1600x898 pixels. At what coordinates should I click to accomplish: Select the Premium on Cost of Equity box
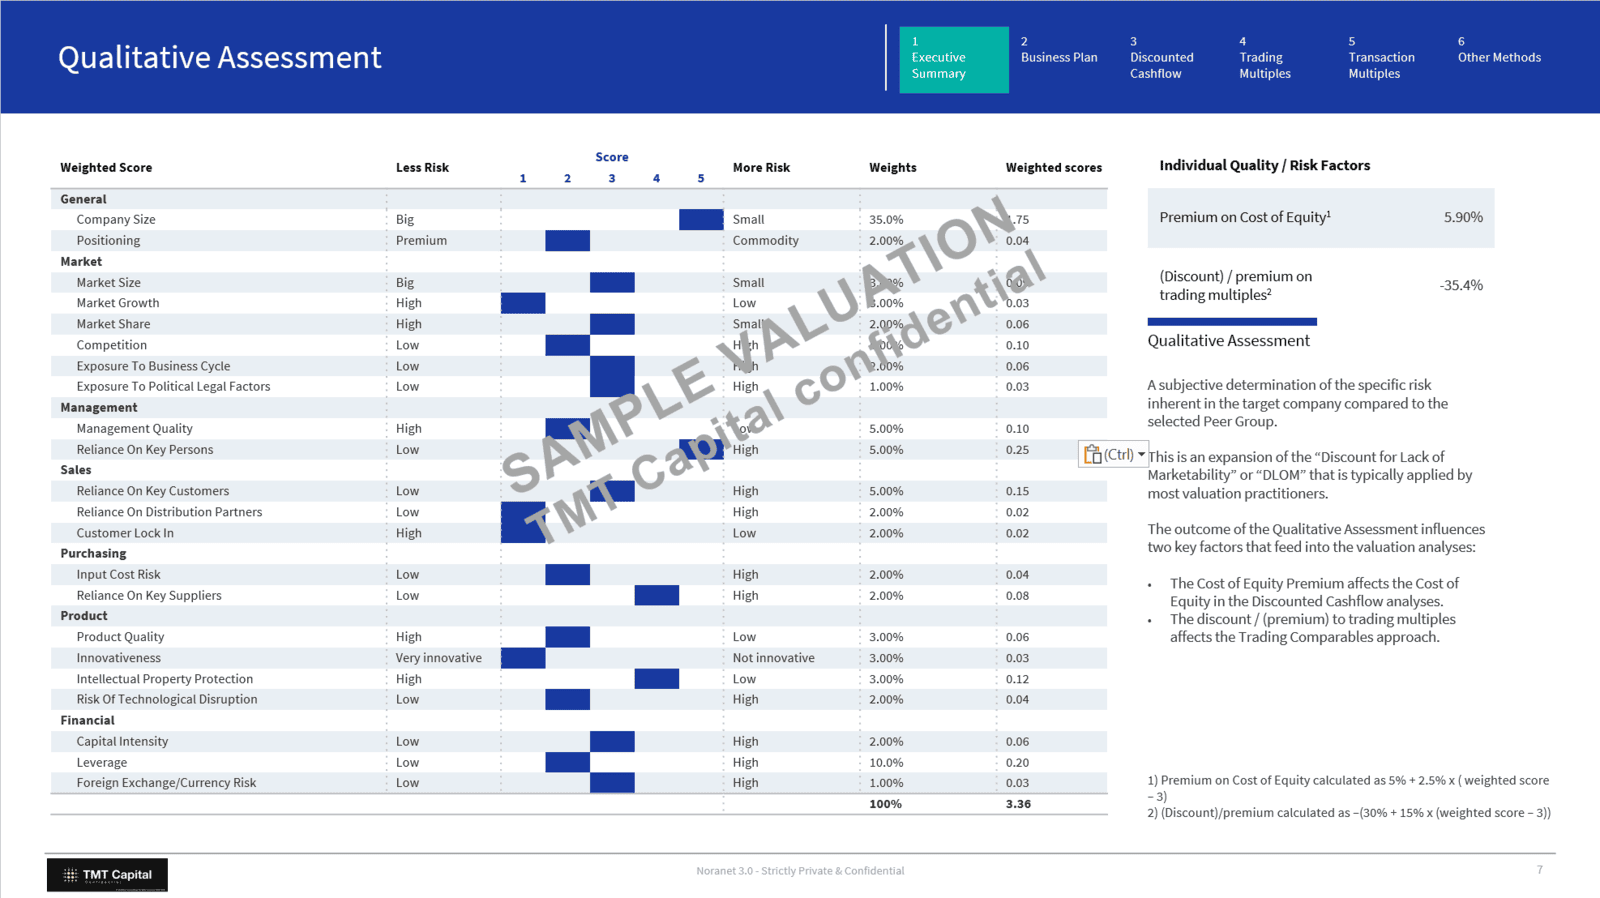coord(1320,218)
